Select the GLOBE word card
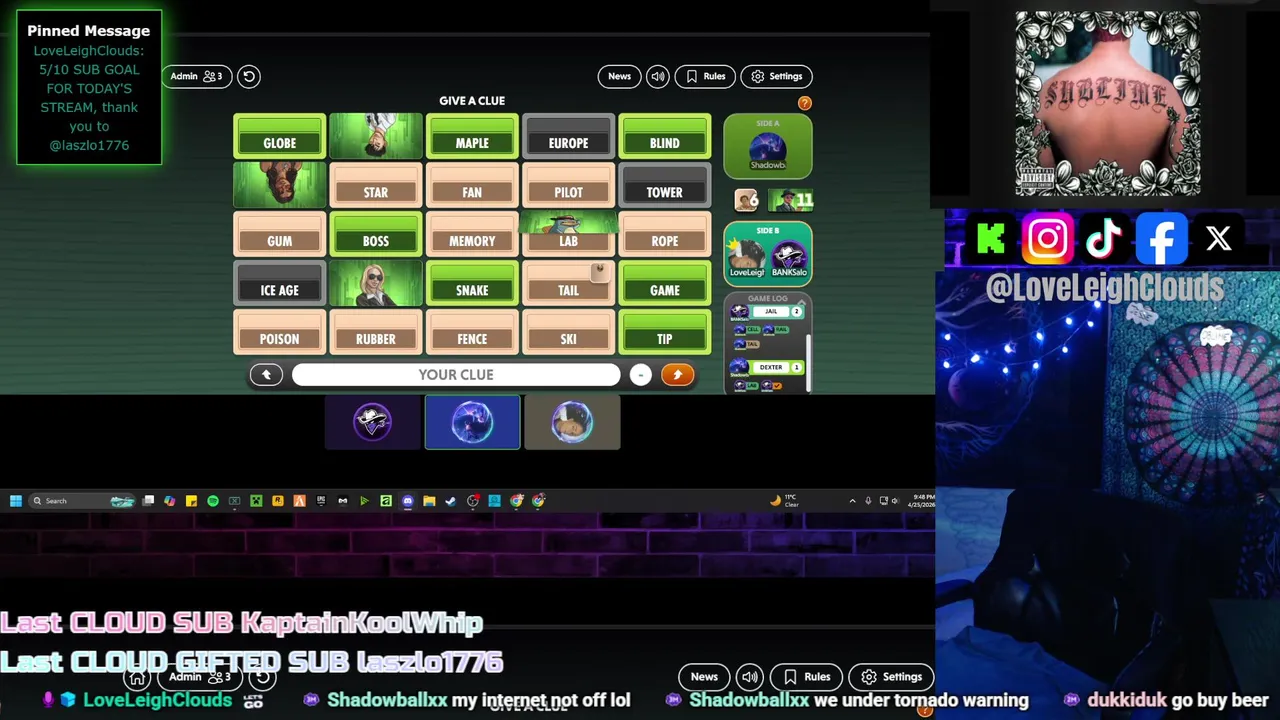1280x720 pixels. (x=280, y=137)
